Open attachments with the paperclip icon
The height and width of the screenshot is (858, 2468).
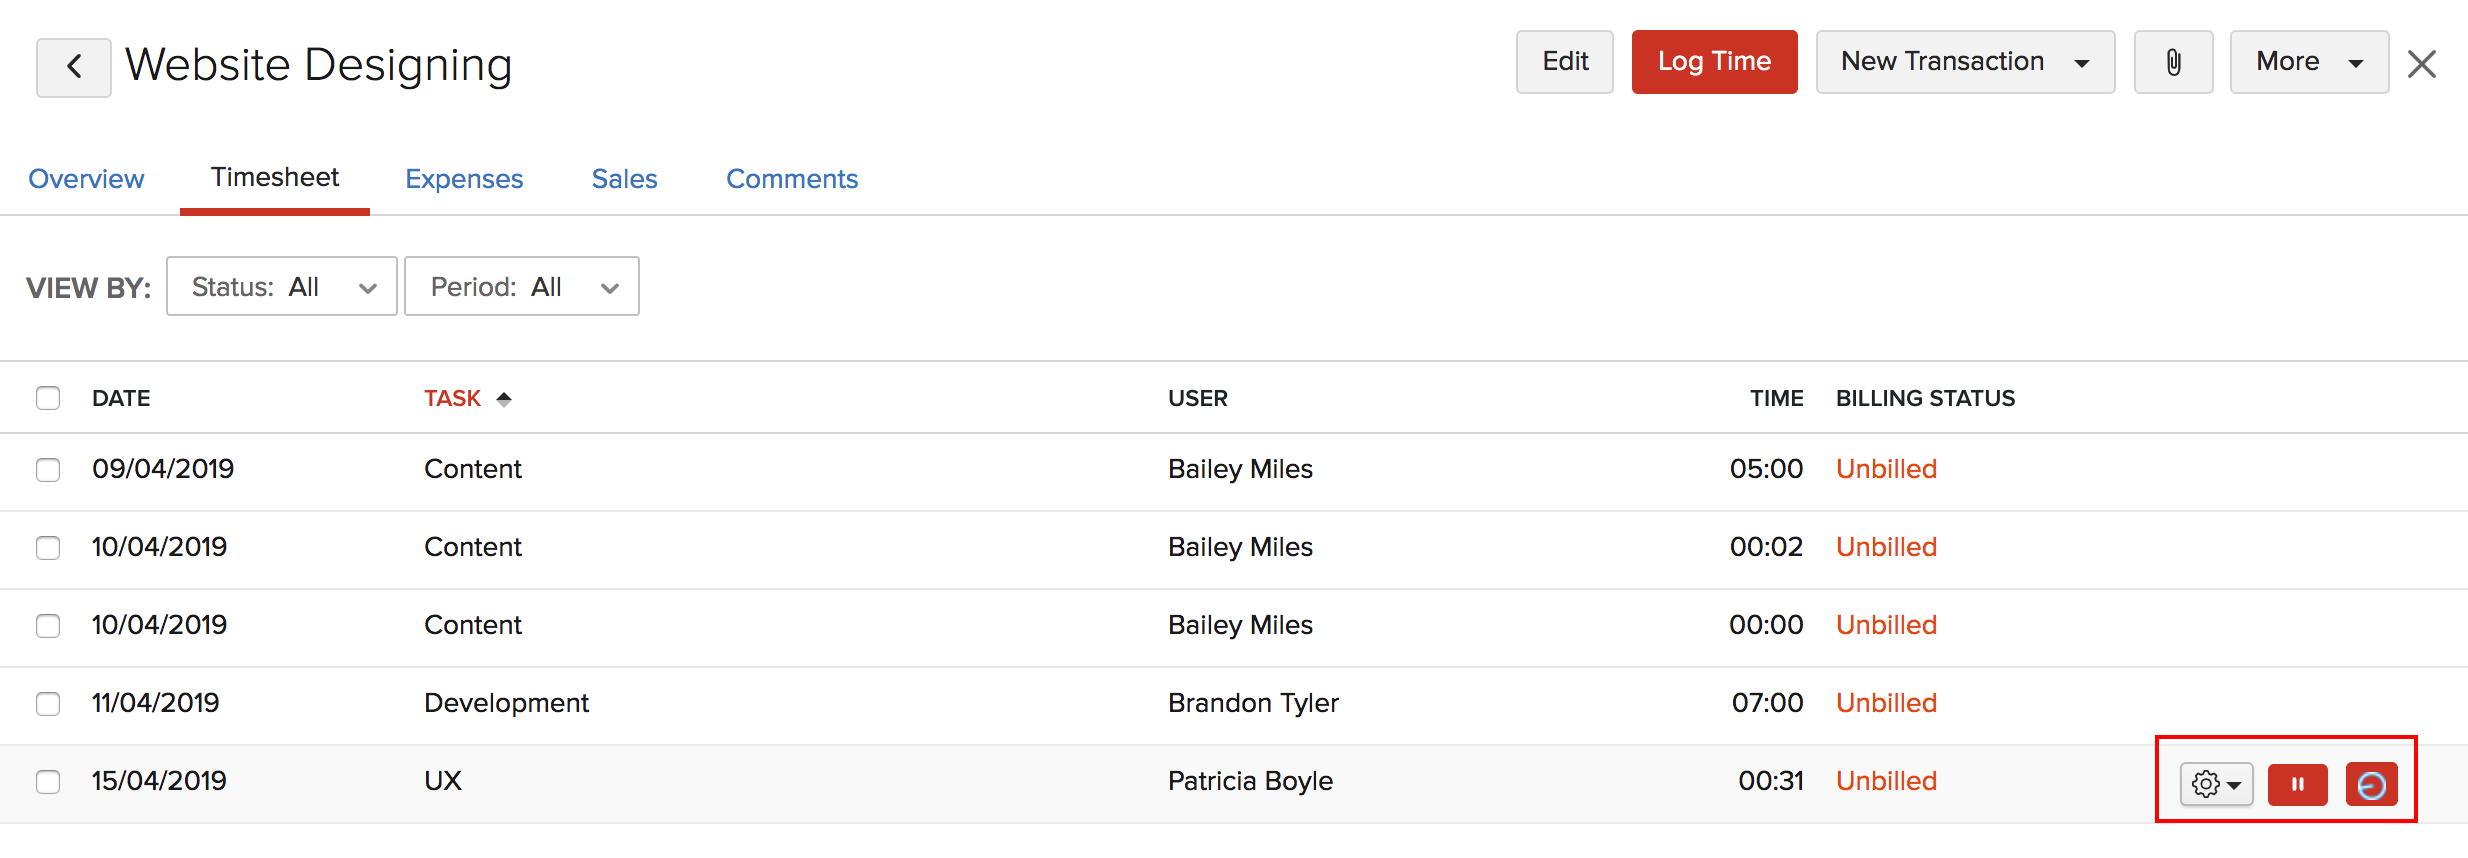click(2173, 62)
